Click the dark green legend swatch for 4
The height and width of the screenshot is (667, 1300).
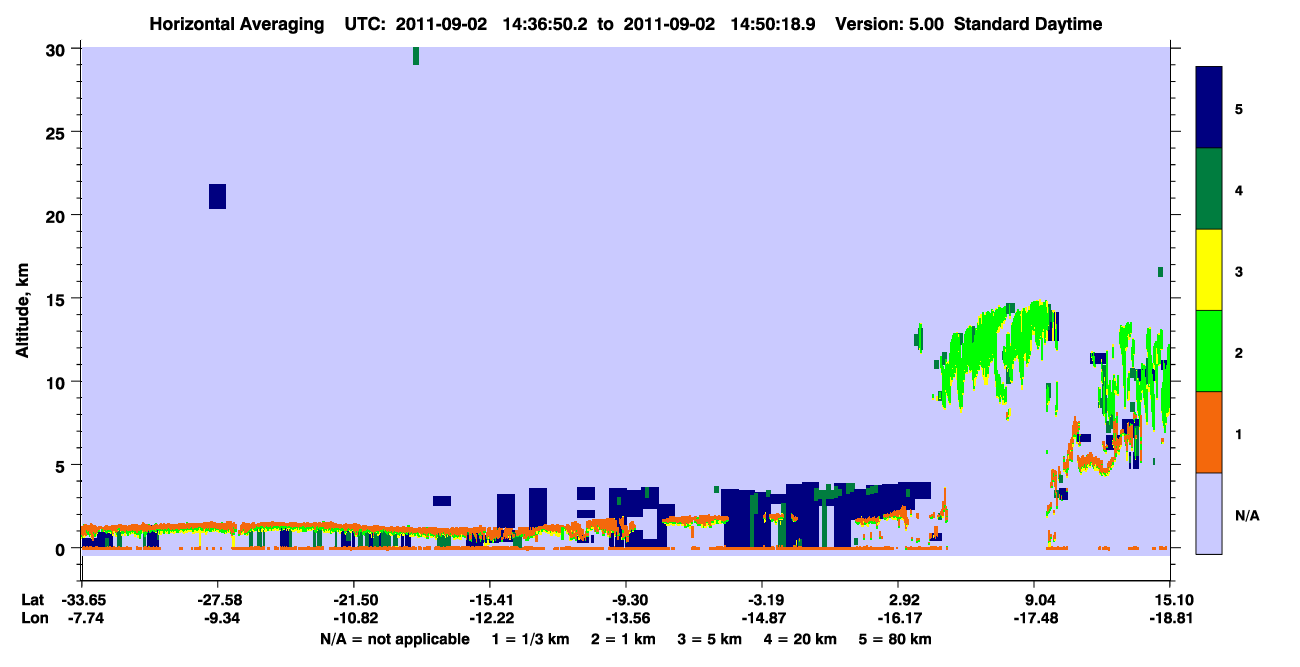(1209, 189)
